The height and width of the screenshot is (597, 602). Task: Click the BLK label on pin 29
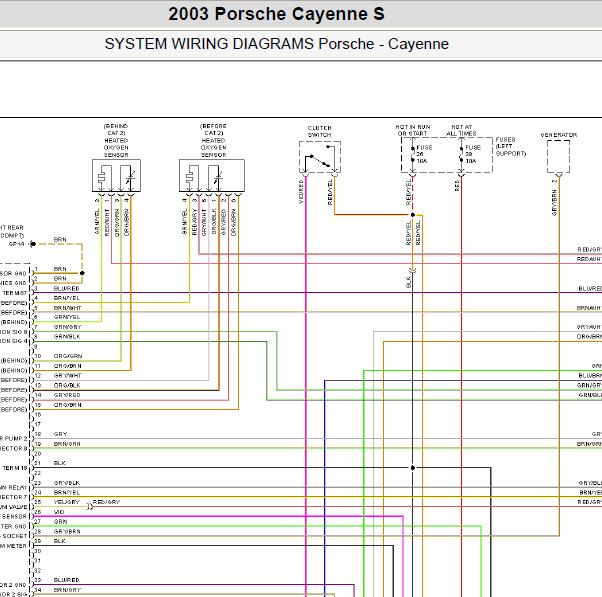60,541
